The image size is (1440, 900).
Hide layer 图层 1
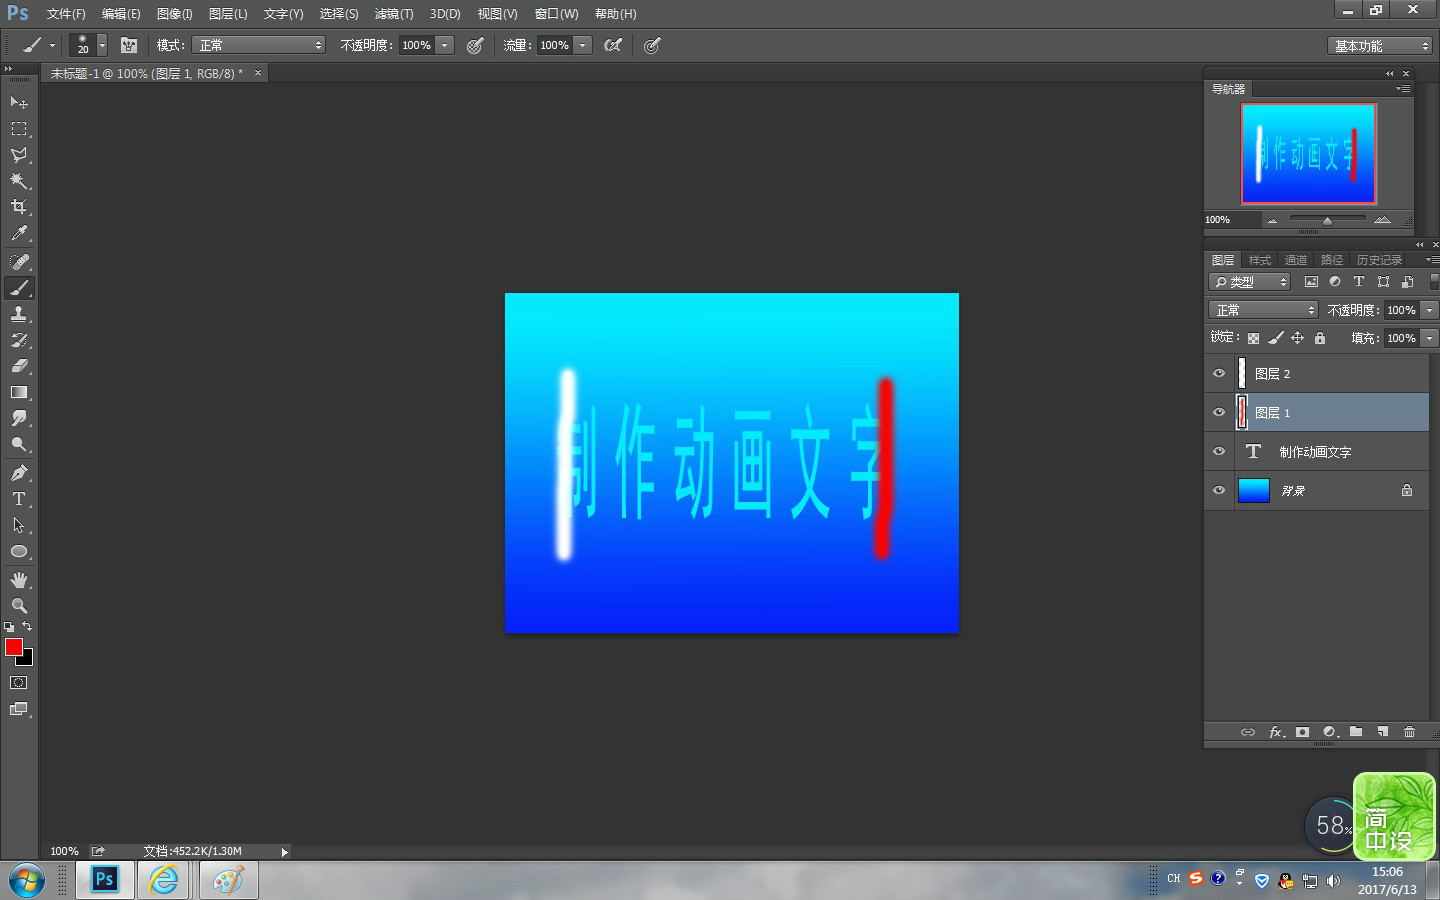(1219, 412)
